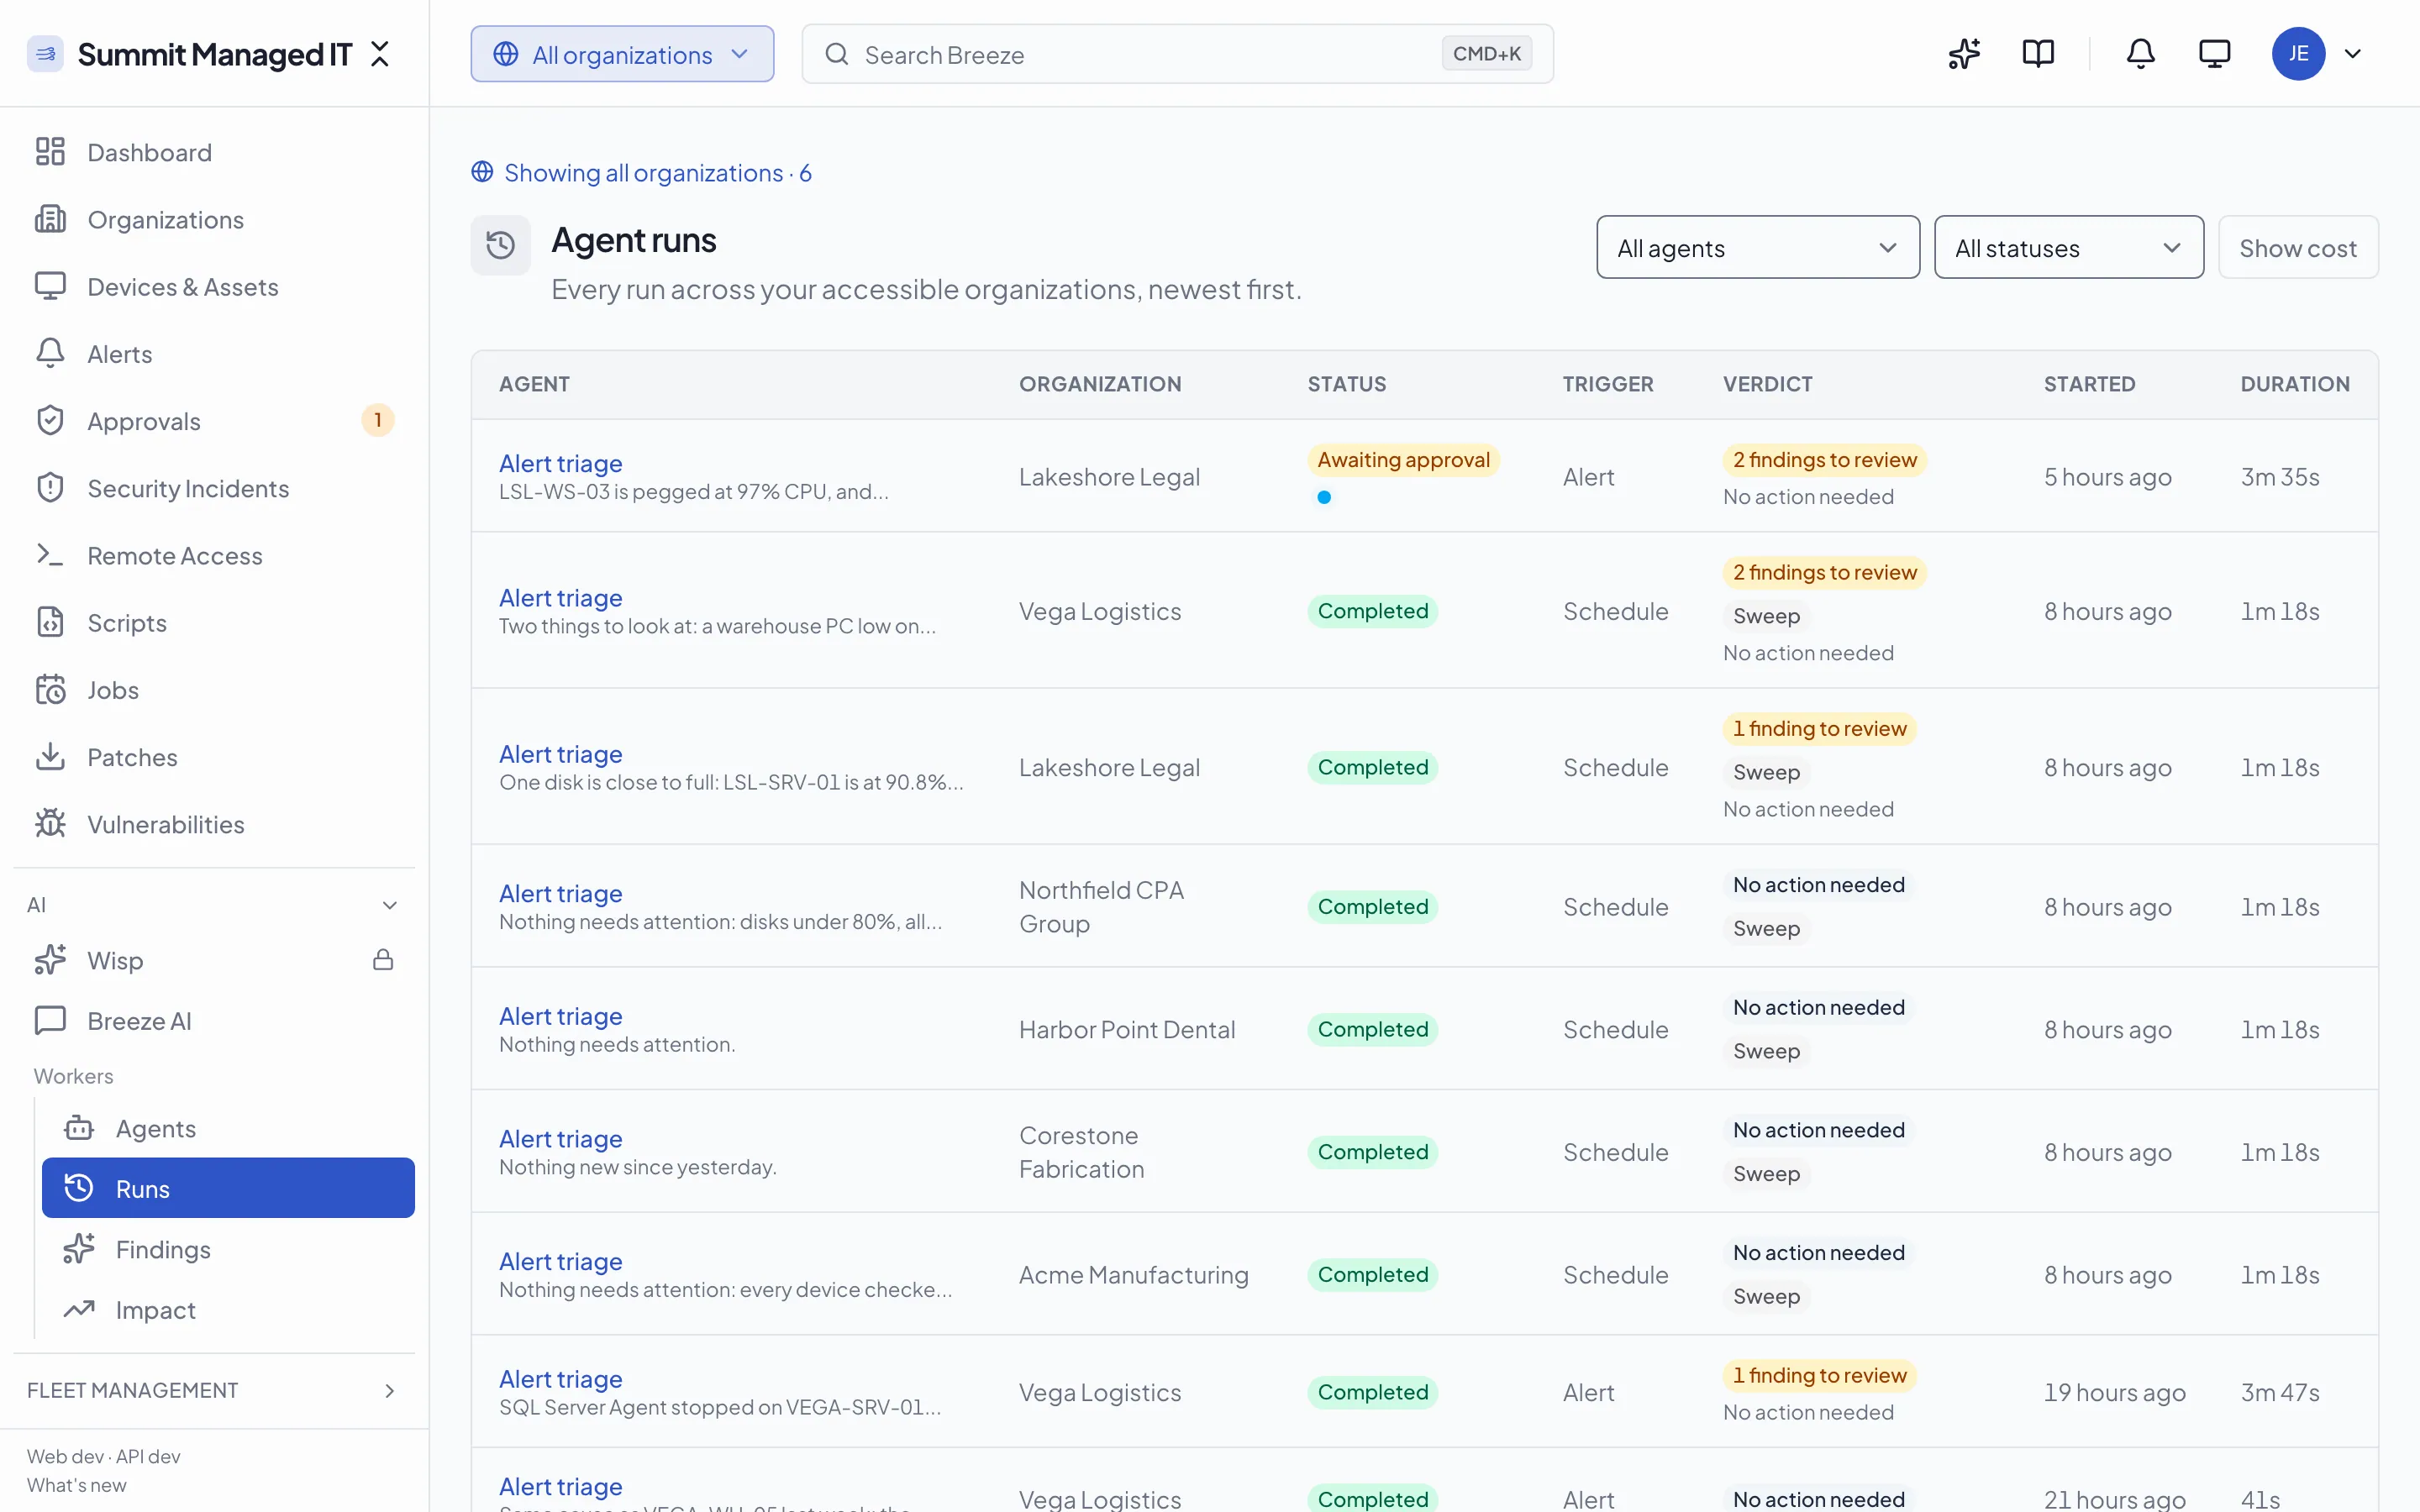Focus the Search Breeze field
The image size is (2420, 1512).
click(1177, 54)
